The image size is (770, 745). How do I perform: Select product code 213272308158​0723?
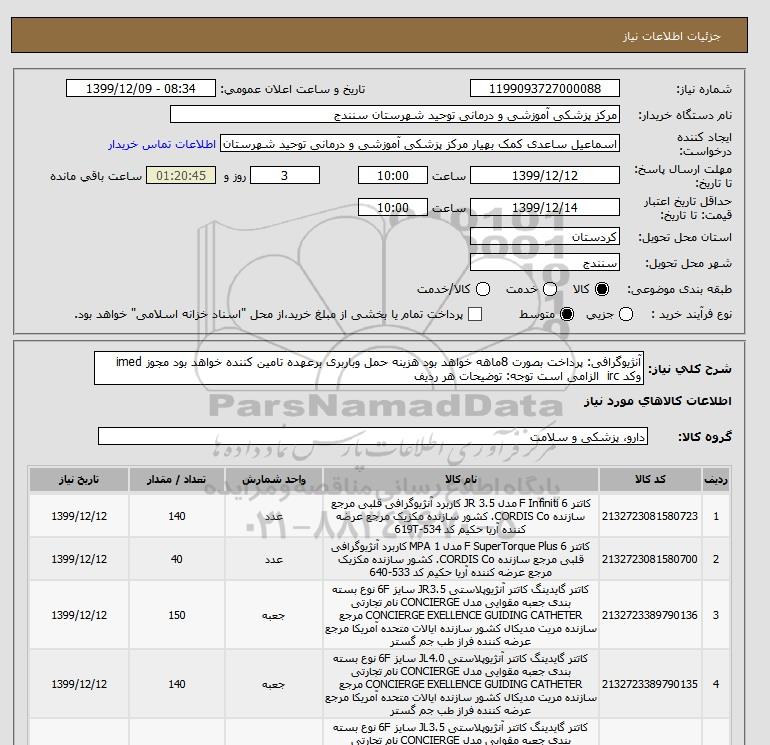pyautogui.click(x=650, y=516)
